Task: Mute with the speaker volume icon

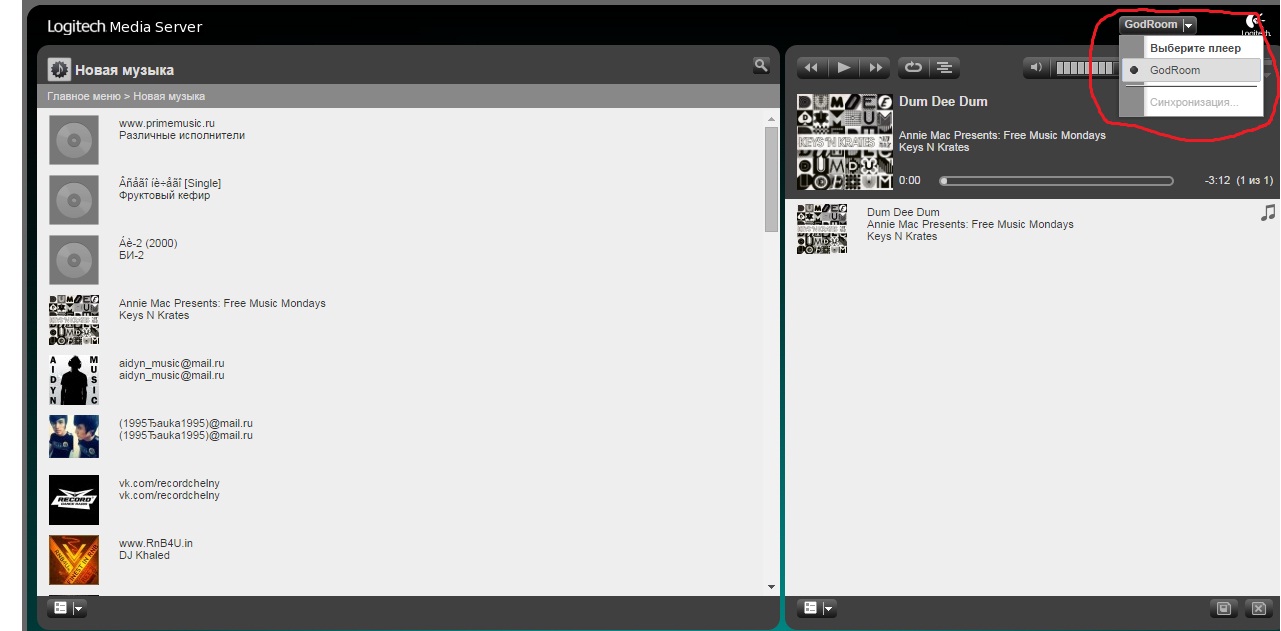Action: [1036, 68]
